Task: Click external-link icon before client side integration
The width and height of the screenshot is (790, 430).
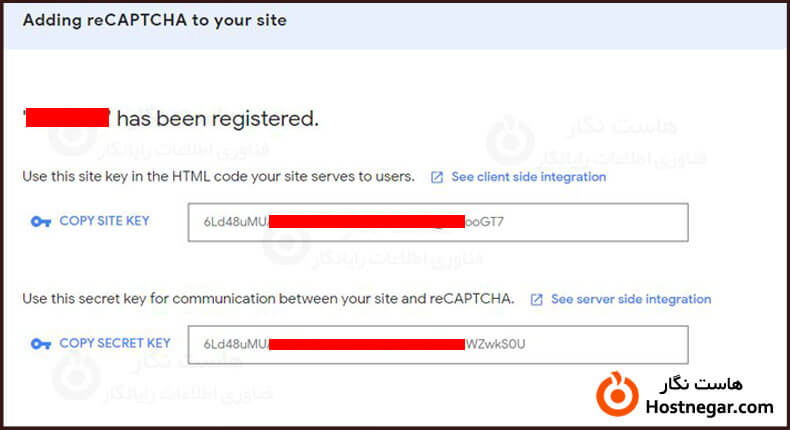Action: point(437,177)
